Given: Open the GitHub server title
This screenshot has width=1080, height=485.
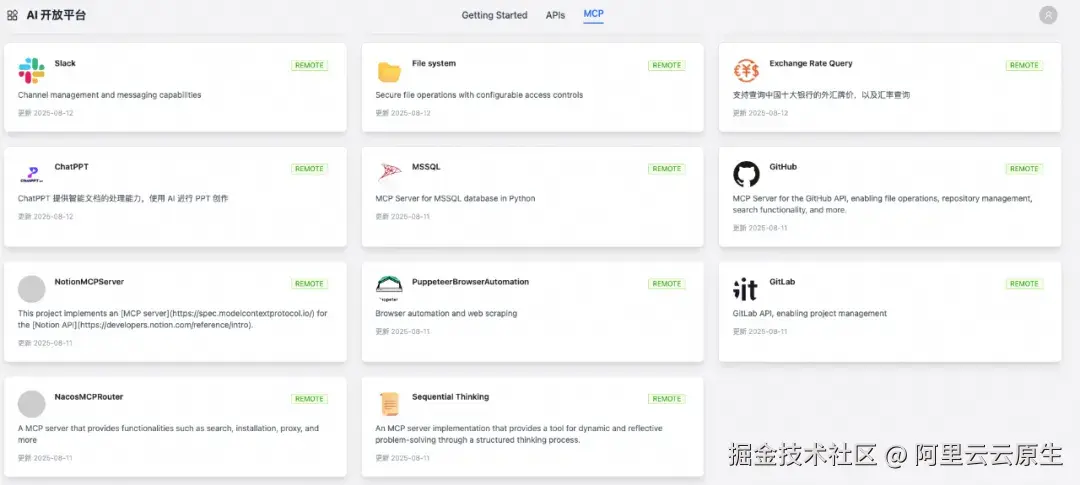Looking at the screenshot, I should pyautogui.click(x=783, y=167).
